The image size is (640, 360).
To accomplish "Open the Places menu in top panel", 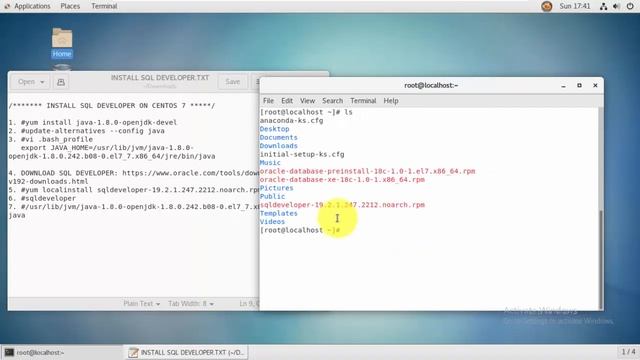I will tap(70, 6).
